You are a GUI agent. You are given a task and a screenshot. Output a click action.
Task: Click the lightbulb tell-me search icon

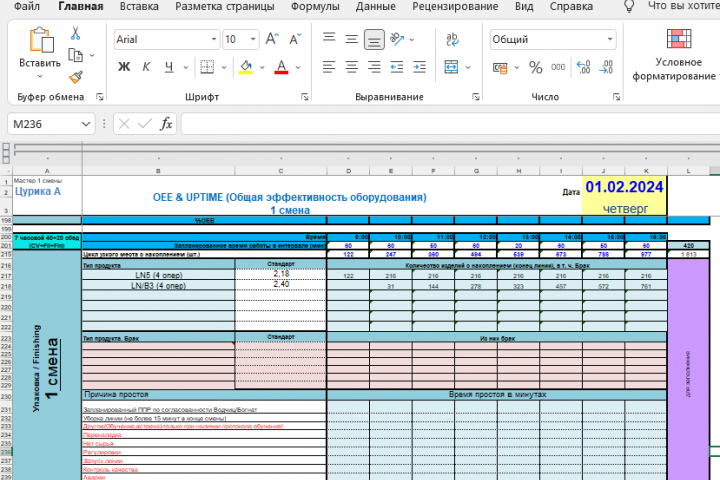(629, 6)
